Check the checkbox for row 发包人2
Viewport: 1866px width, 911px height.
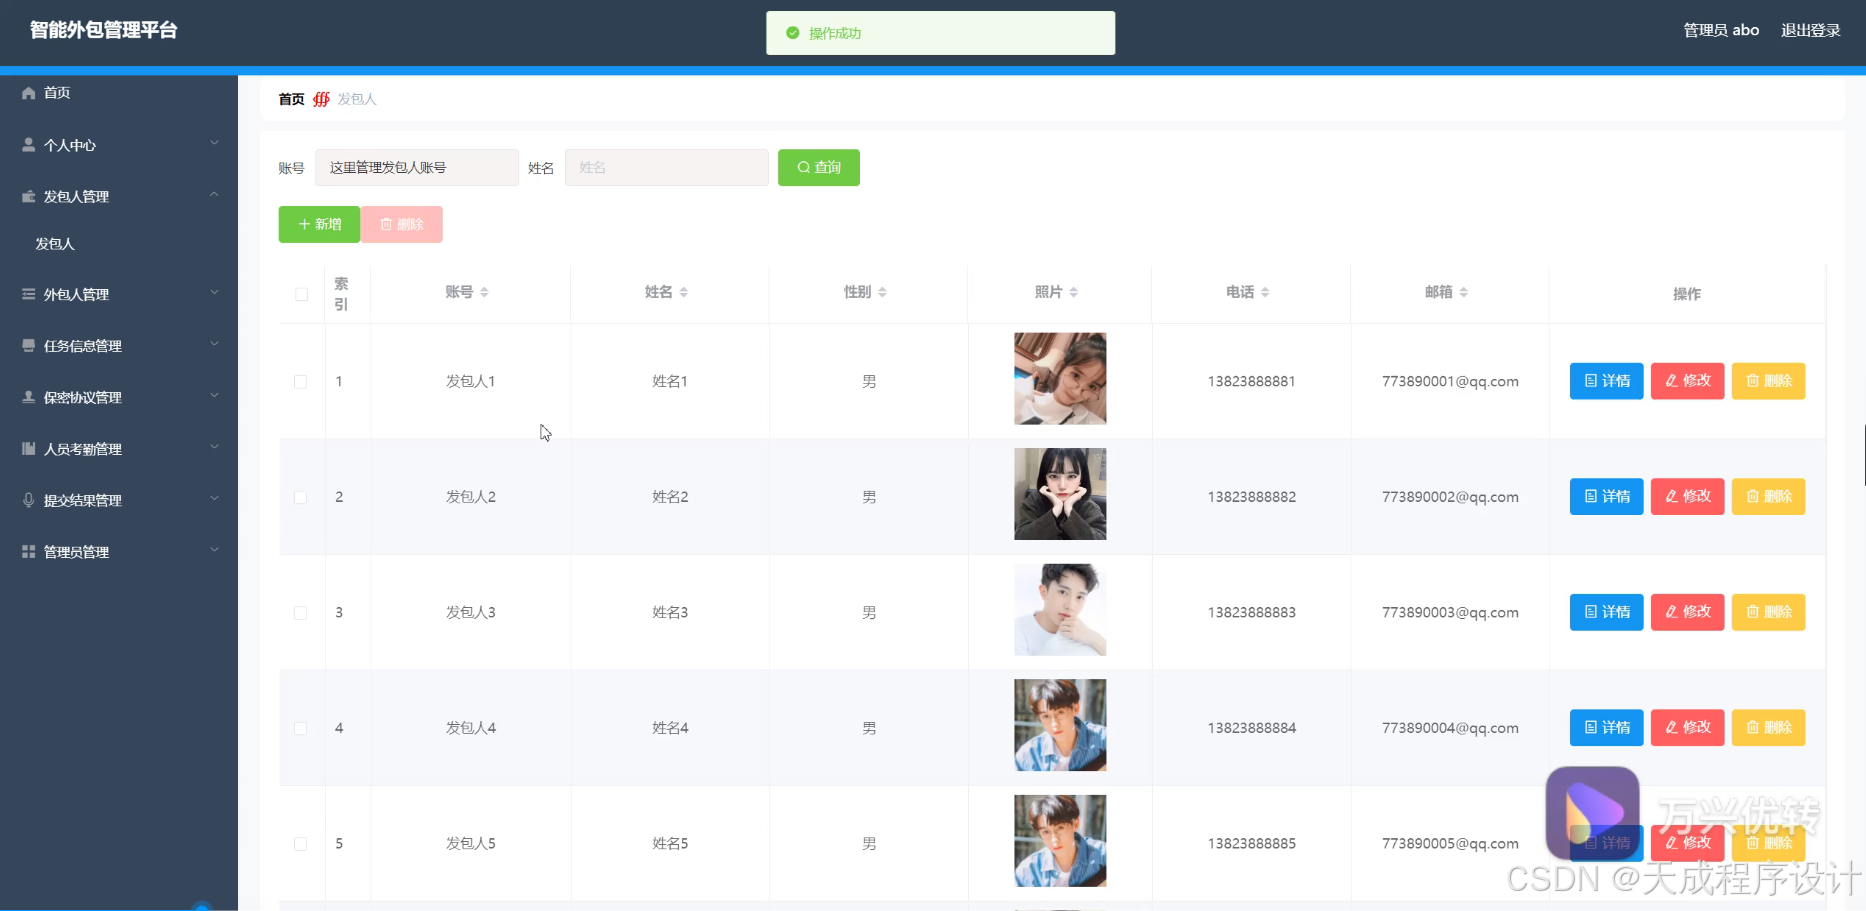301,496
